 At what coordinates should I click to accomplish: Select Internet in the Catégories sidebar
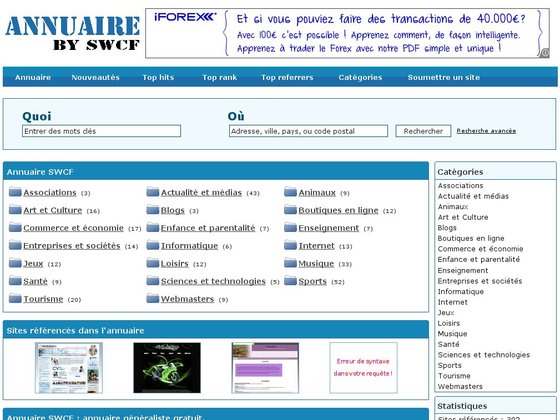pos(452,302)
